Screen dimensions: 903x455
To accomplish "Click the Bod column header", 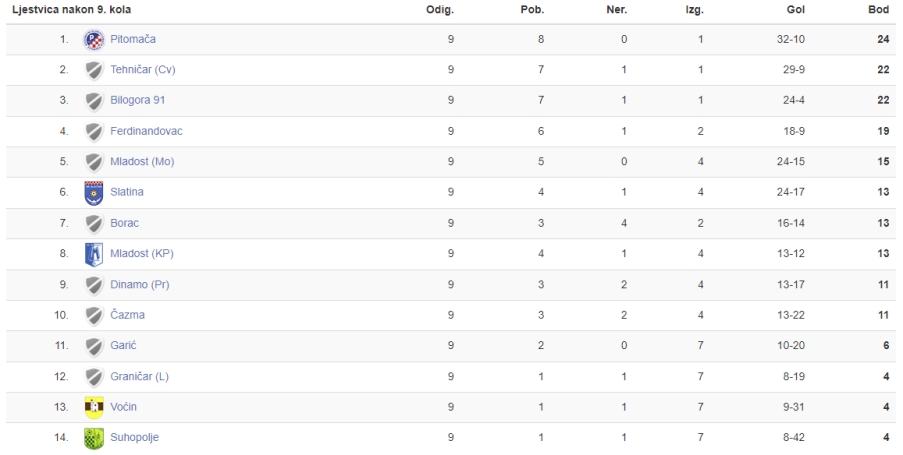I will [x=879, y=10].
